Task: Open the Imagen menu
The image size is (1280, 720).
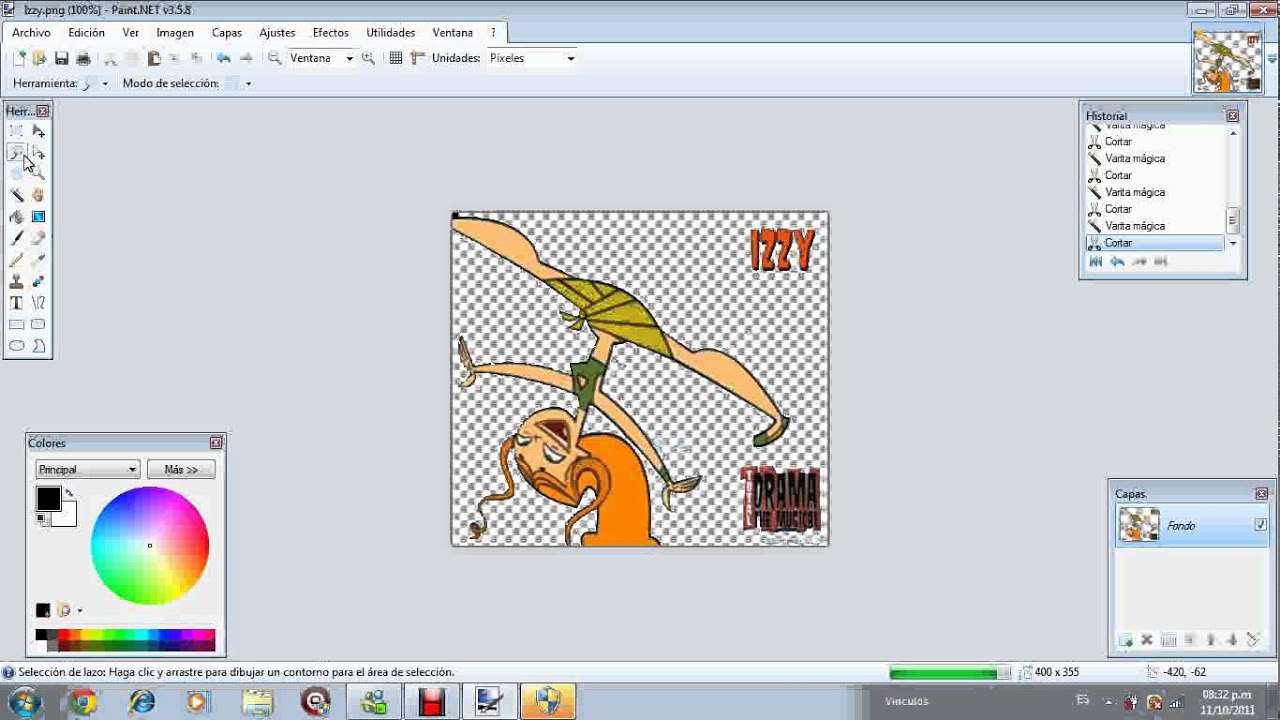Action: [175, 32]
